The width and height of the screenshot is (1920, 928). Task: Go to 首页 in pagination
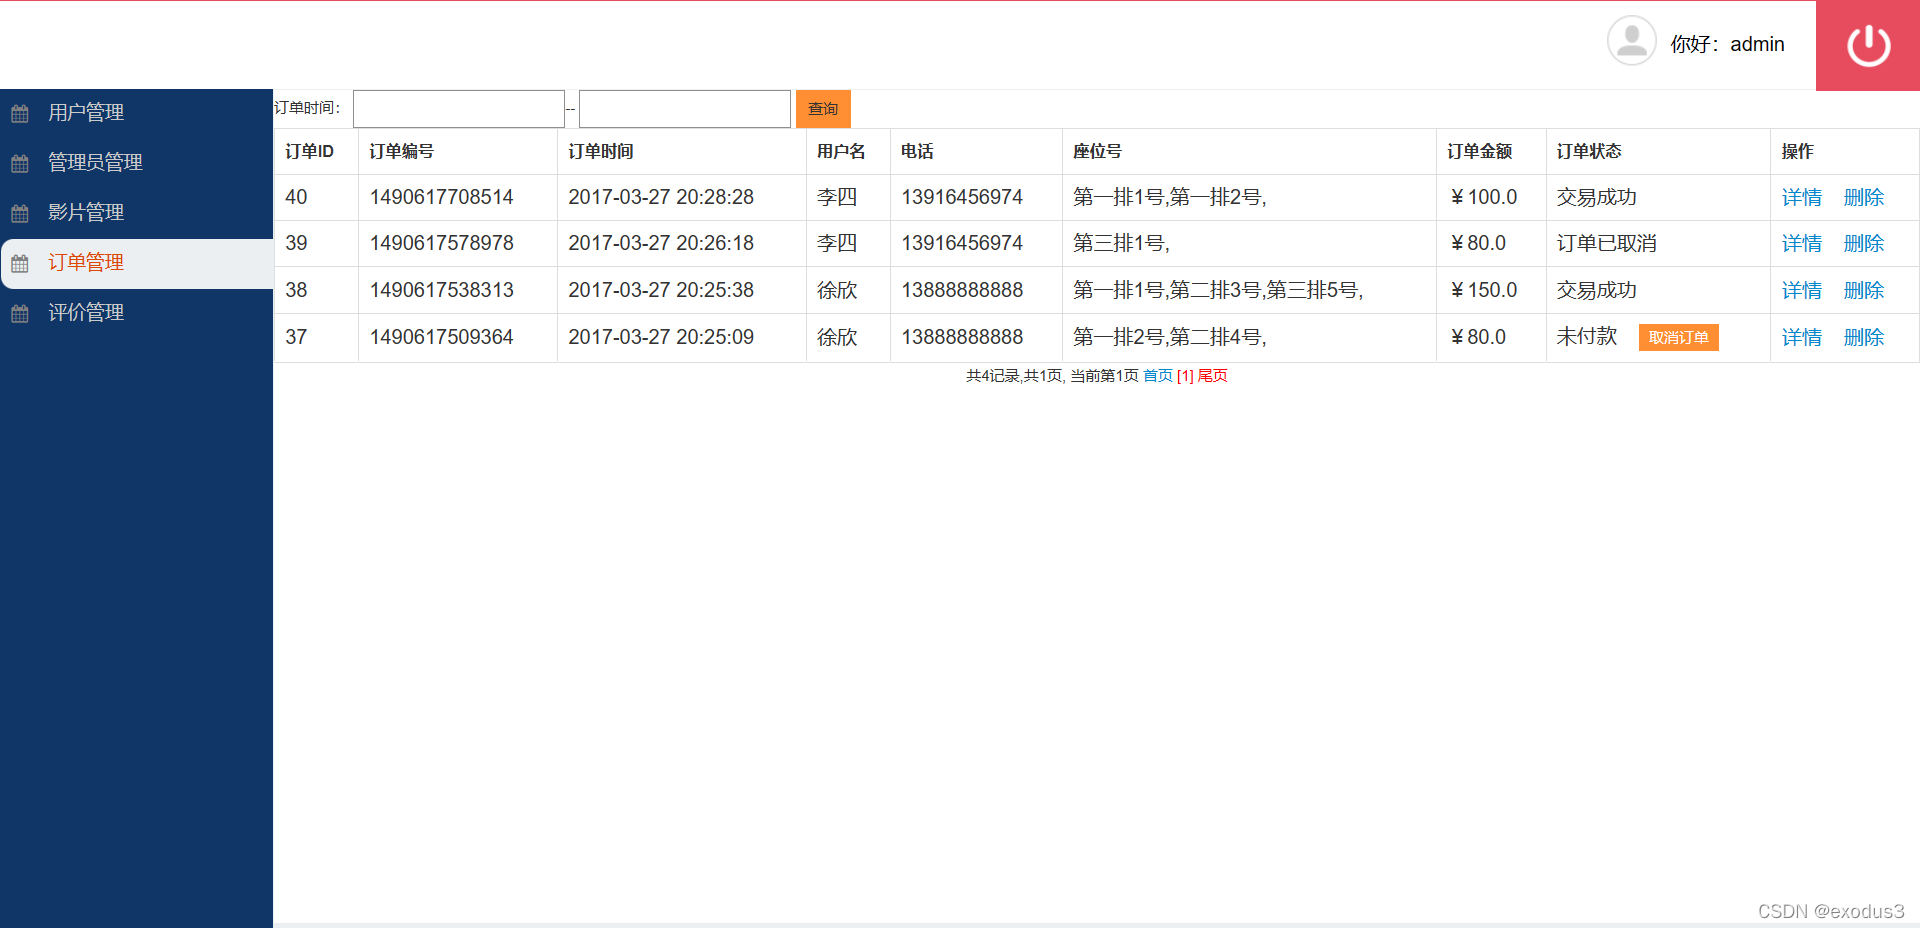point(1157,376)
